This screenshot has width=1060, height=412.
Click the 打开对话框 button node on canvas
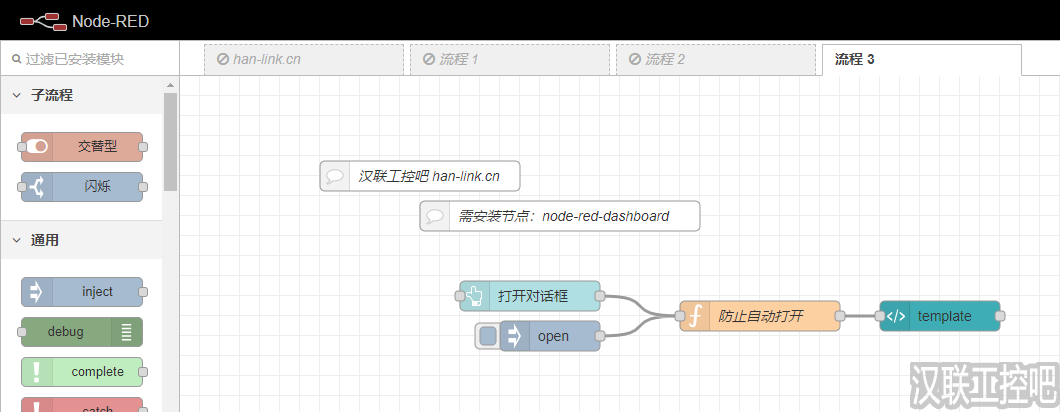pyautogui.click(x=530, y=295)
